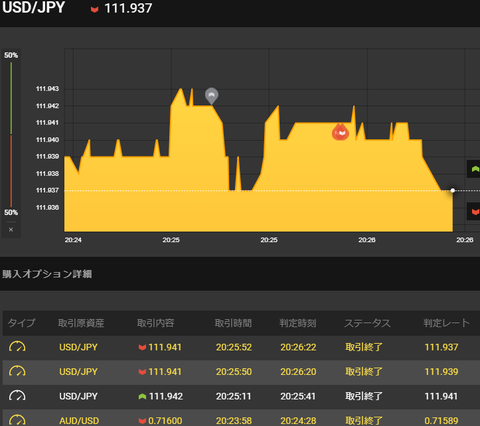Click the 111.936 price axis label
This screenshot has height=426, width=480.
click(x=47, y=207)
